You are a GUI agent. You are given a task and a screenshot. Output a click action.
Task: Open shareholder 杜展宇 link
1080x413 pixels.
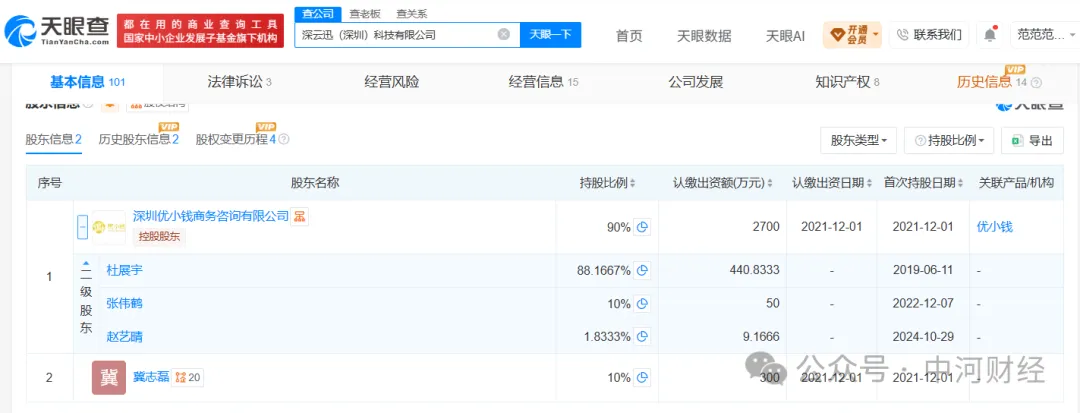click(125, 270)
